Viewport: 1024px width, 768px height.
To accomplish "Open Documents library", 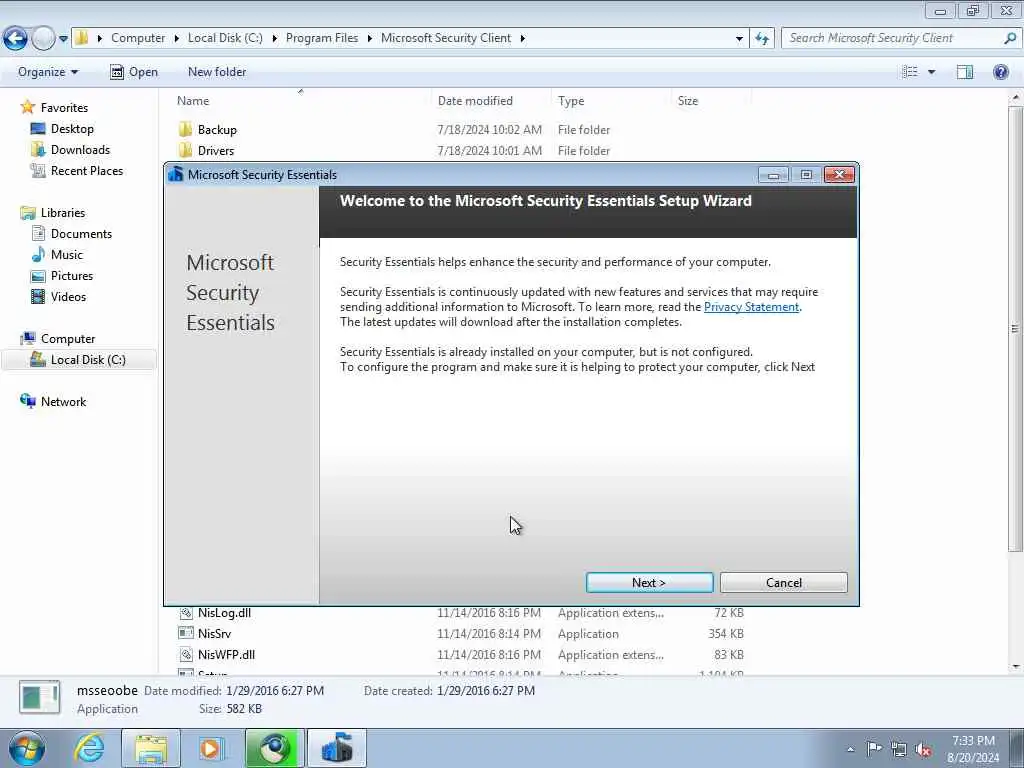I will point(81,234).
